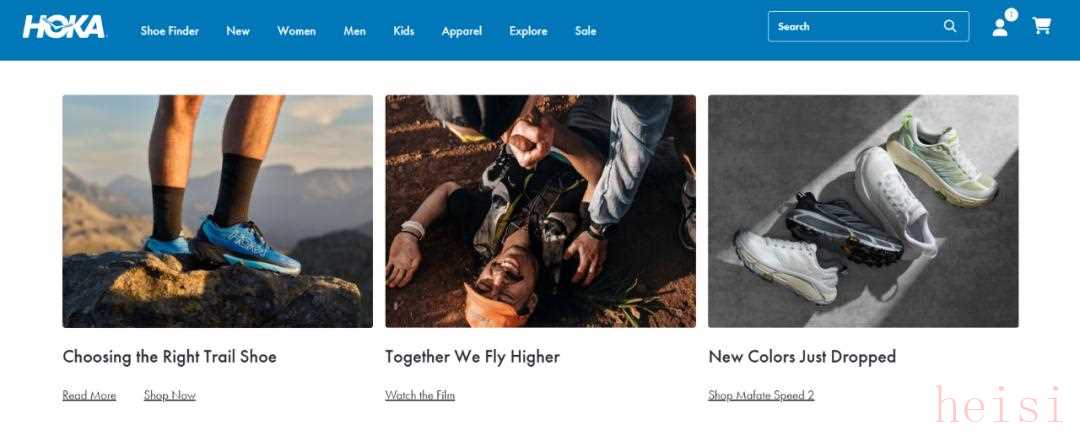Click the Read More link

tap(89, 395)
